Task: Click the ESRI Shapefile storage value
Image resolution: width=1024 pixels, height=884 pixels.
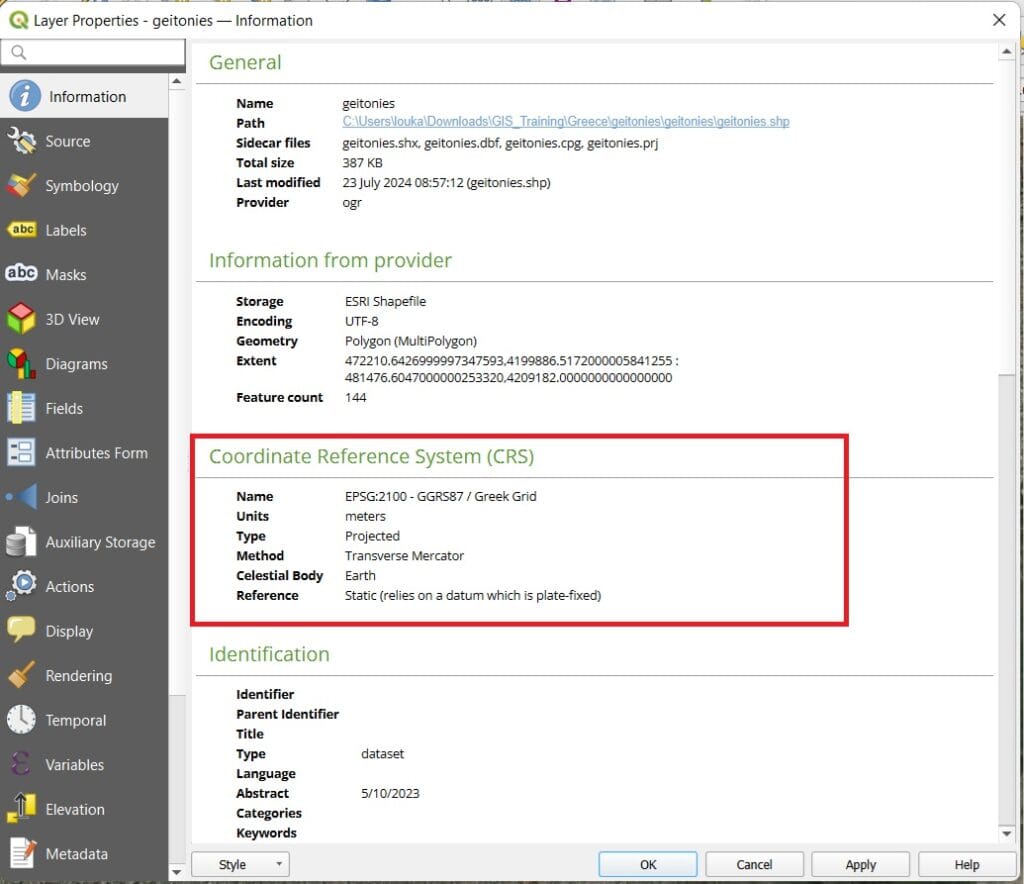Action: click(x=385, y=302)
